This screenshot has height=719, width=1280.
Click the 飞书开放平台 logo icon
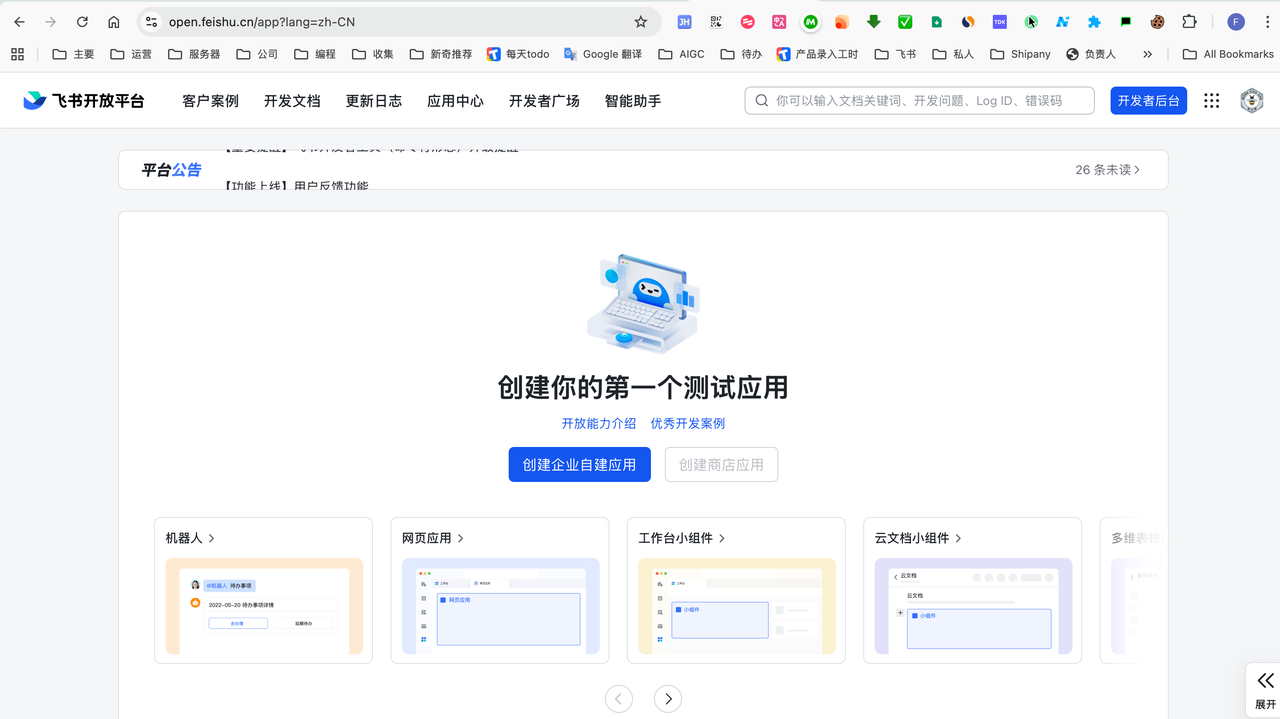click(35, 100)
